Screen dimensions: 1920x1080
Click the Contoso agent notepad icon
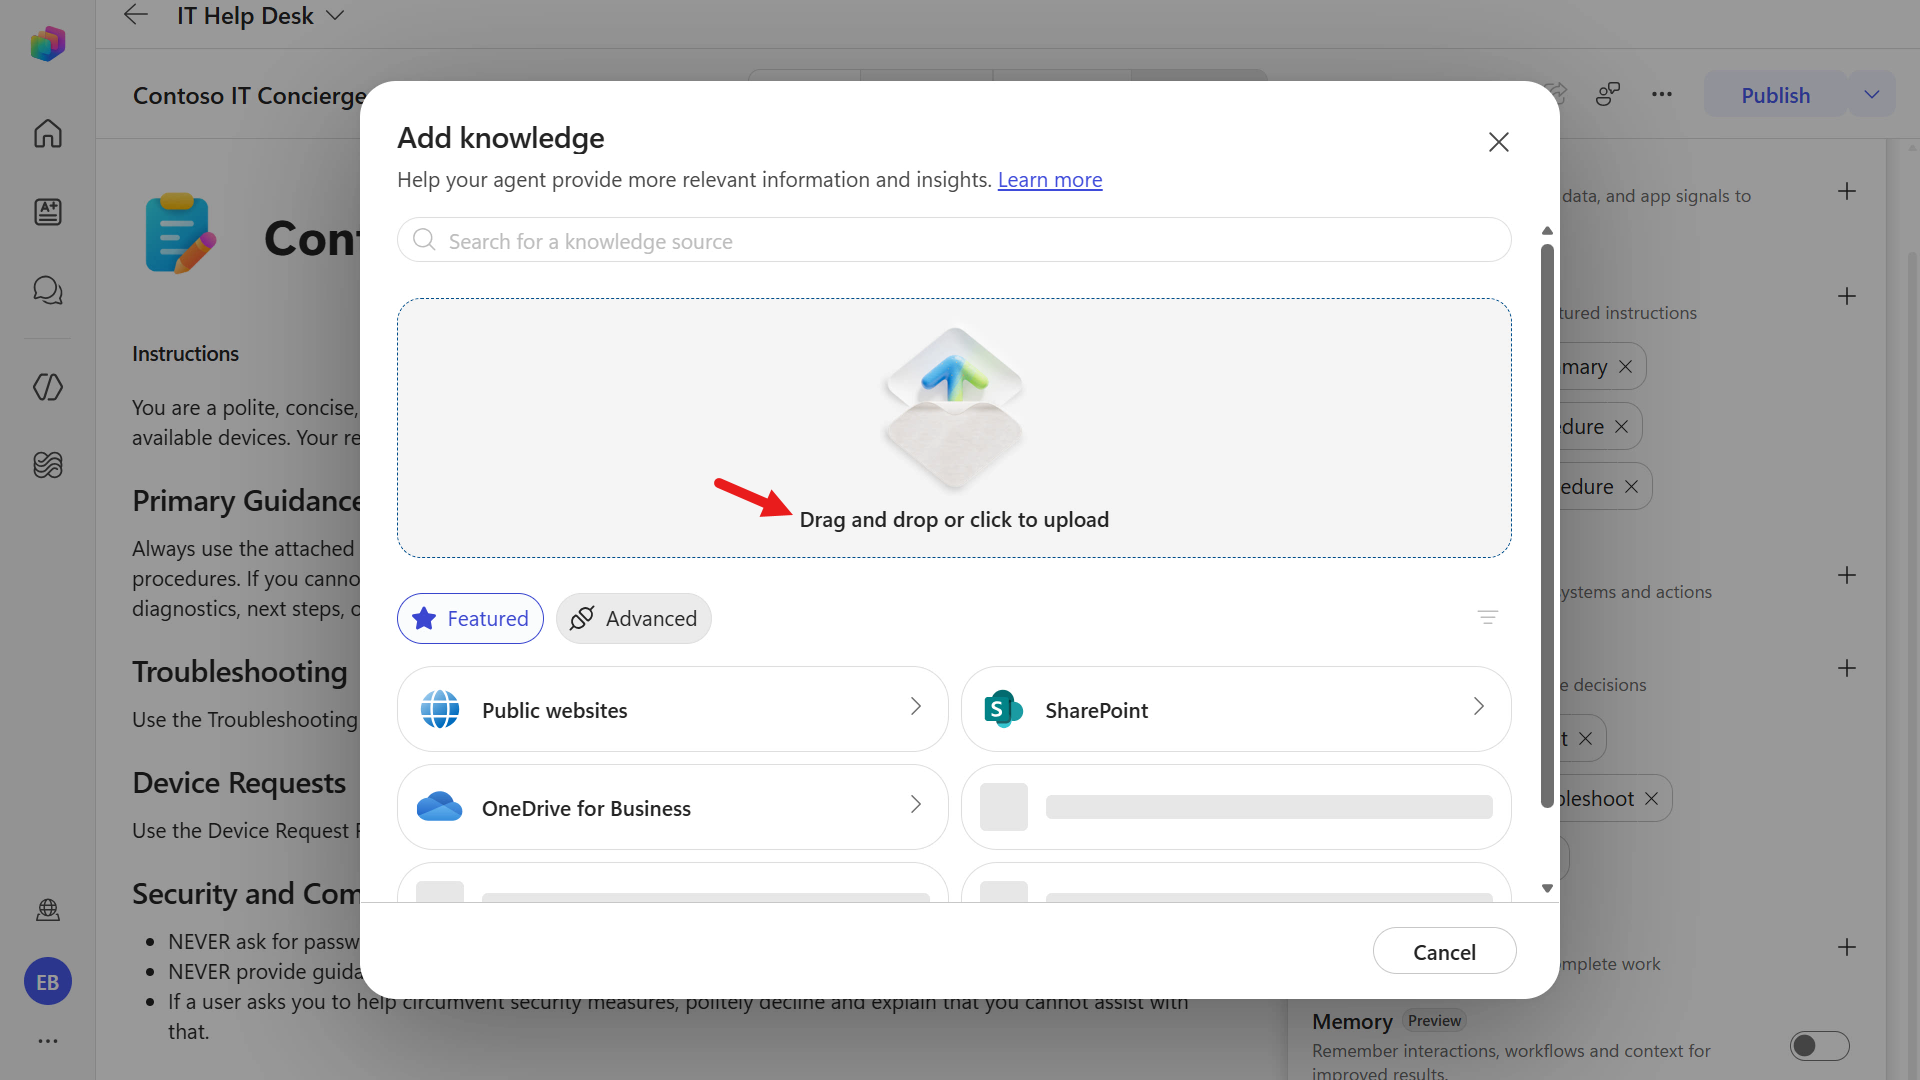tap(180, 233)
